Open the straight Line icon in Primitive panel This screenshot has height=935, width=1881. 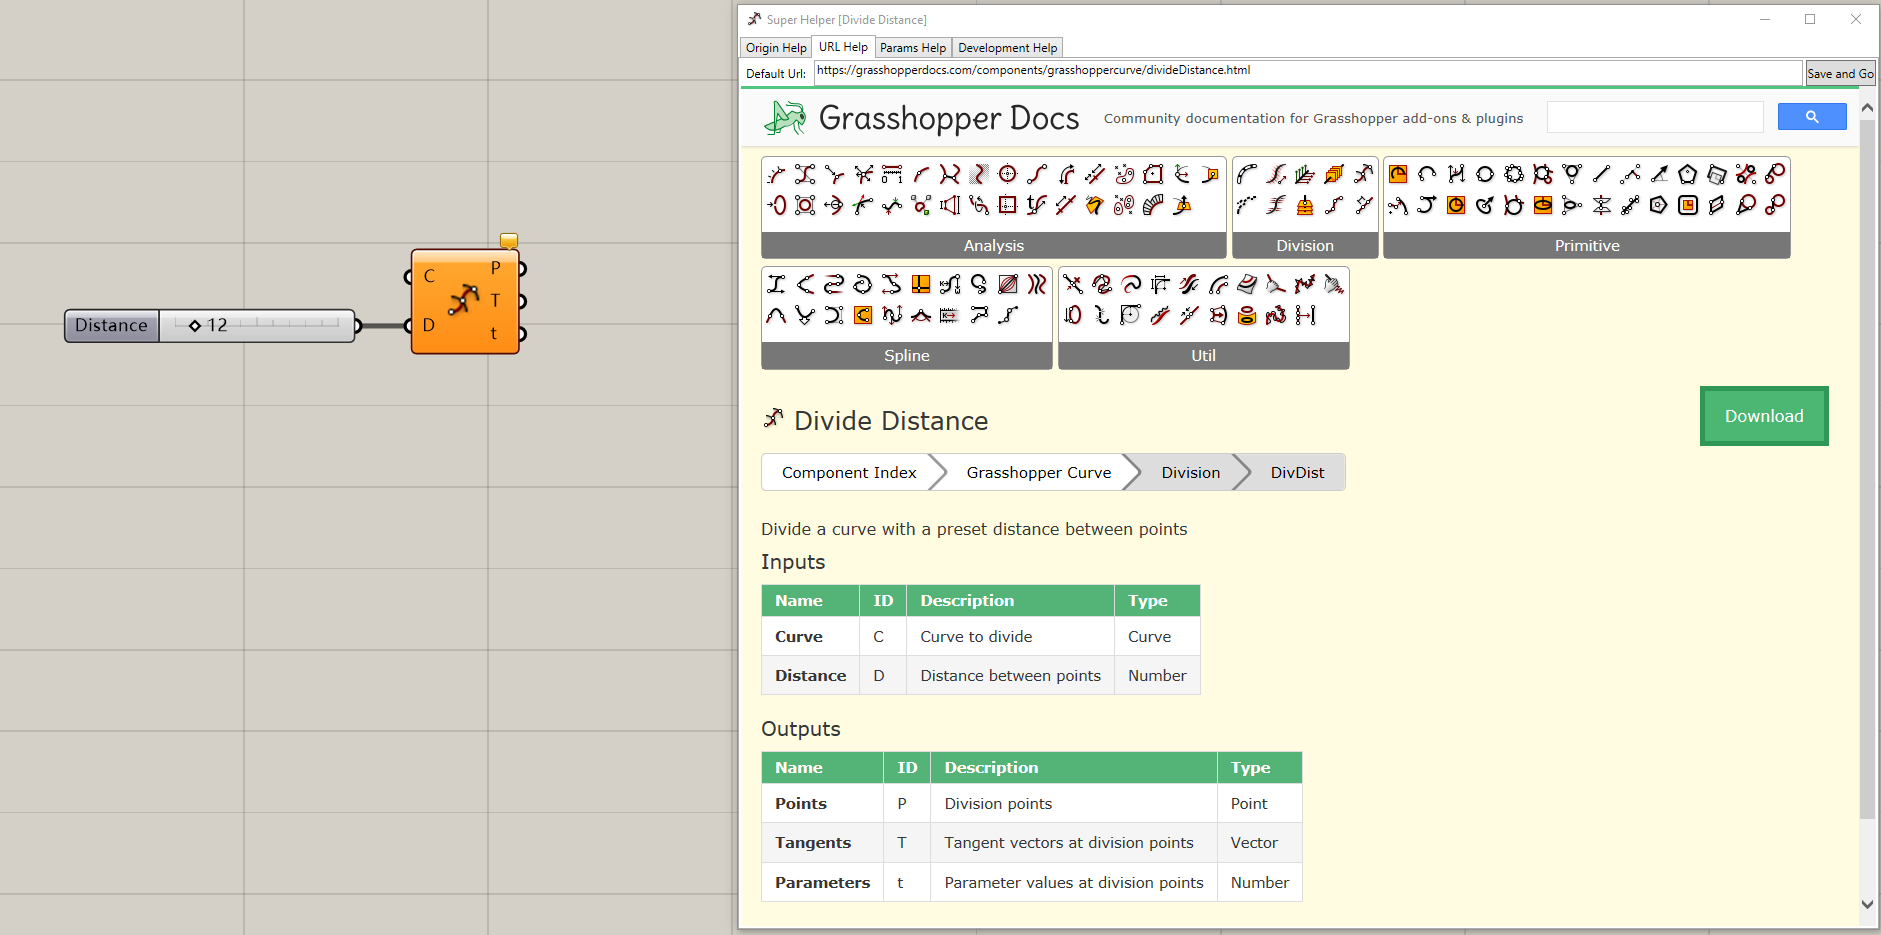click(x=1601, y=174)
